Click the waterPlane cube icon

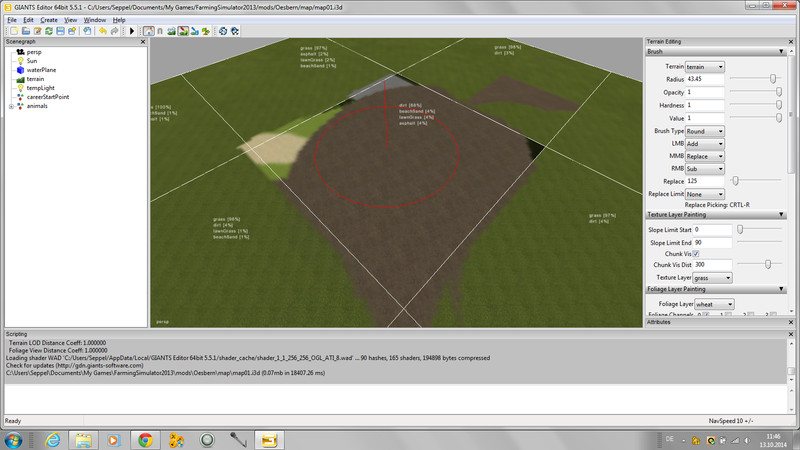[x=19, y=69]
